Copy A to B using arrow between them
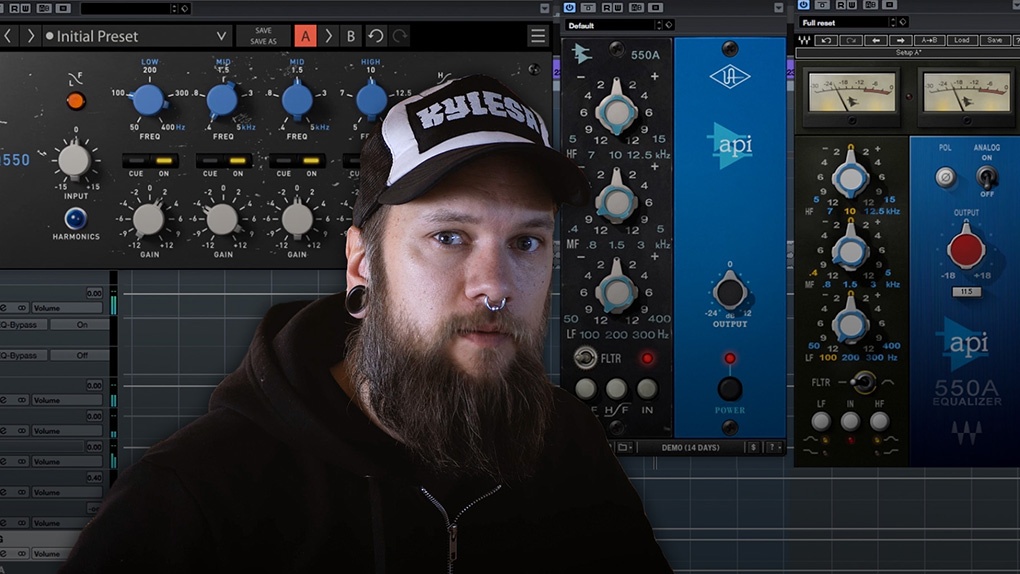This screenshot has height=574, width=1020. pos(328,36)
